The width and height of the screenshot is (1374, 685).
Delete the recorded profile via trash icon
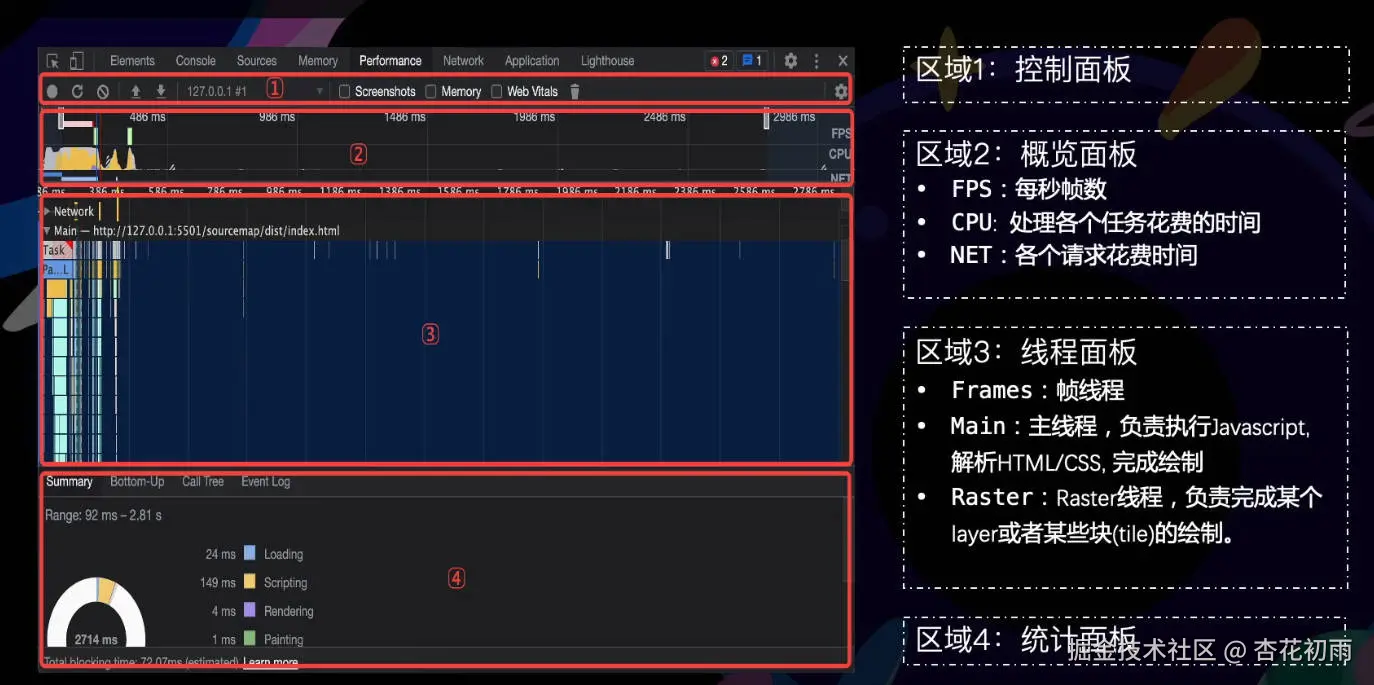pos(574,91)
